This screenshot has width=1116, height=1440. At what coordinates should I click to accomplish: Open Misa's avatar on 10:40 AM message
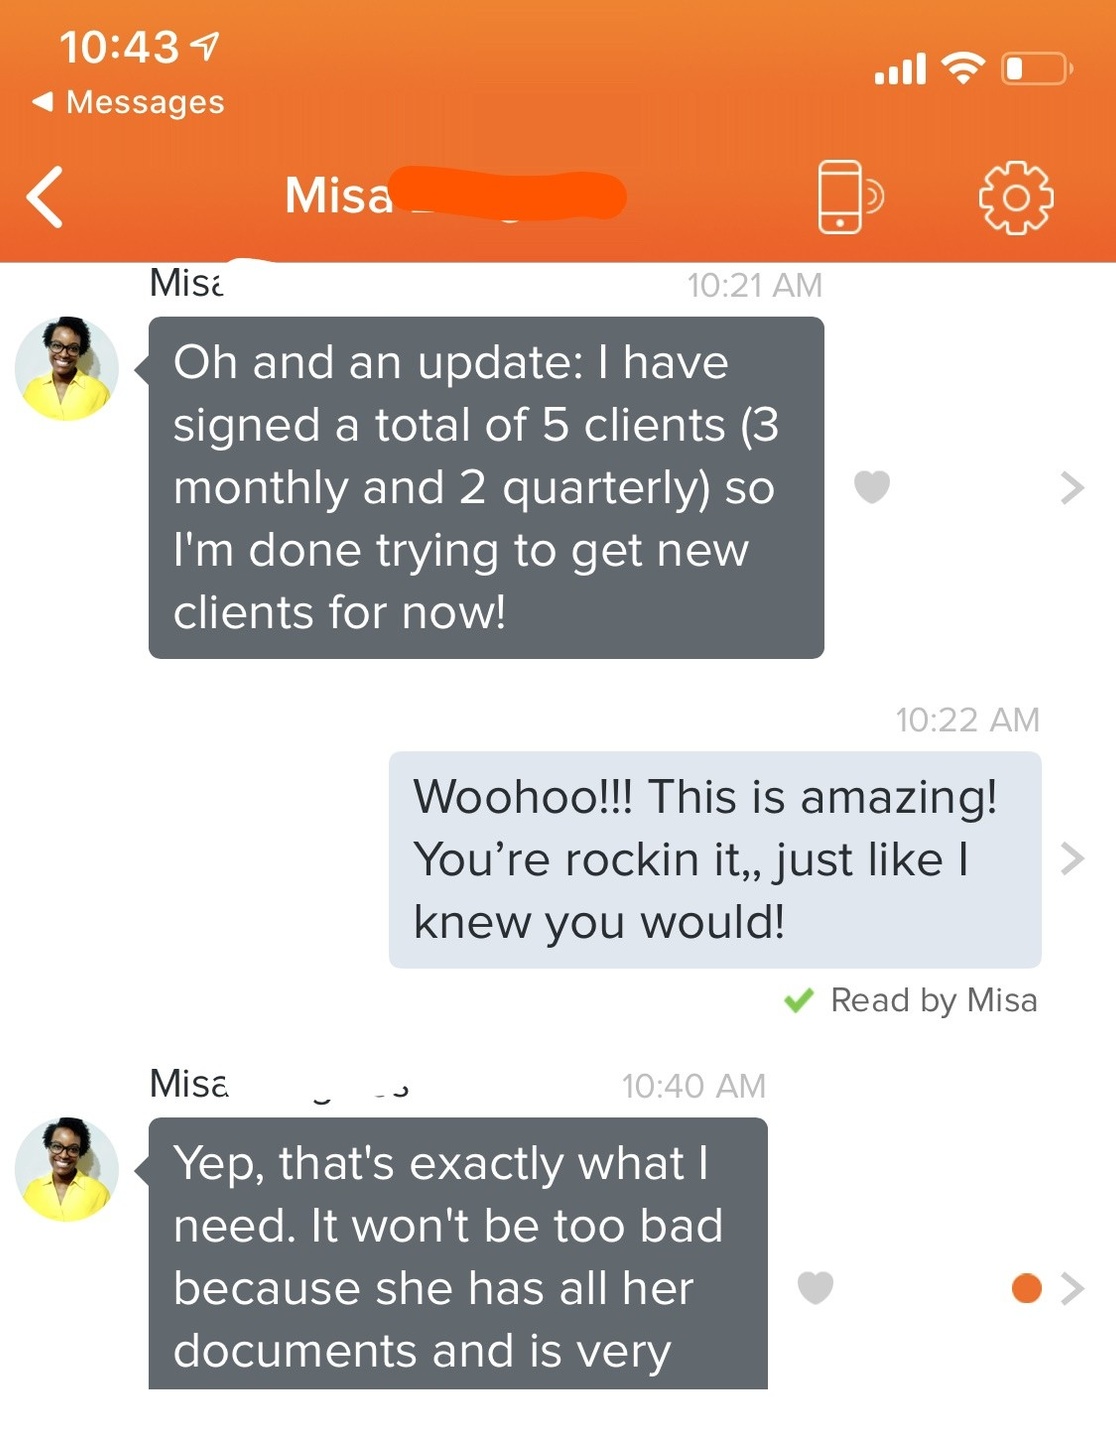click(x=67, y=1169)
